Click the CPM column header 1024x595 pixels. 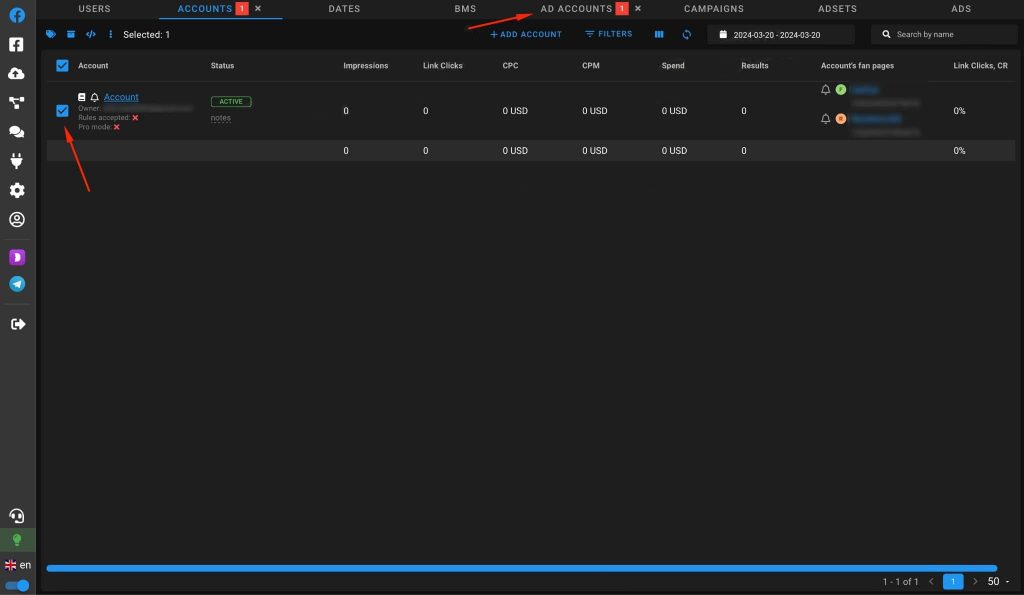[590, 65]
